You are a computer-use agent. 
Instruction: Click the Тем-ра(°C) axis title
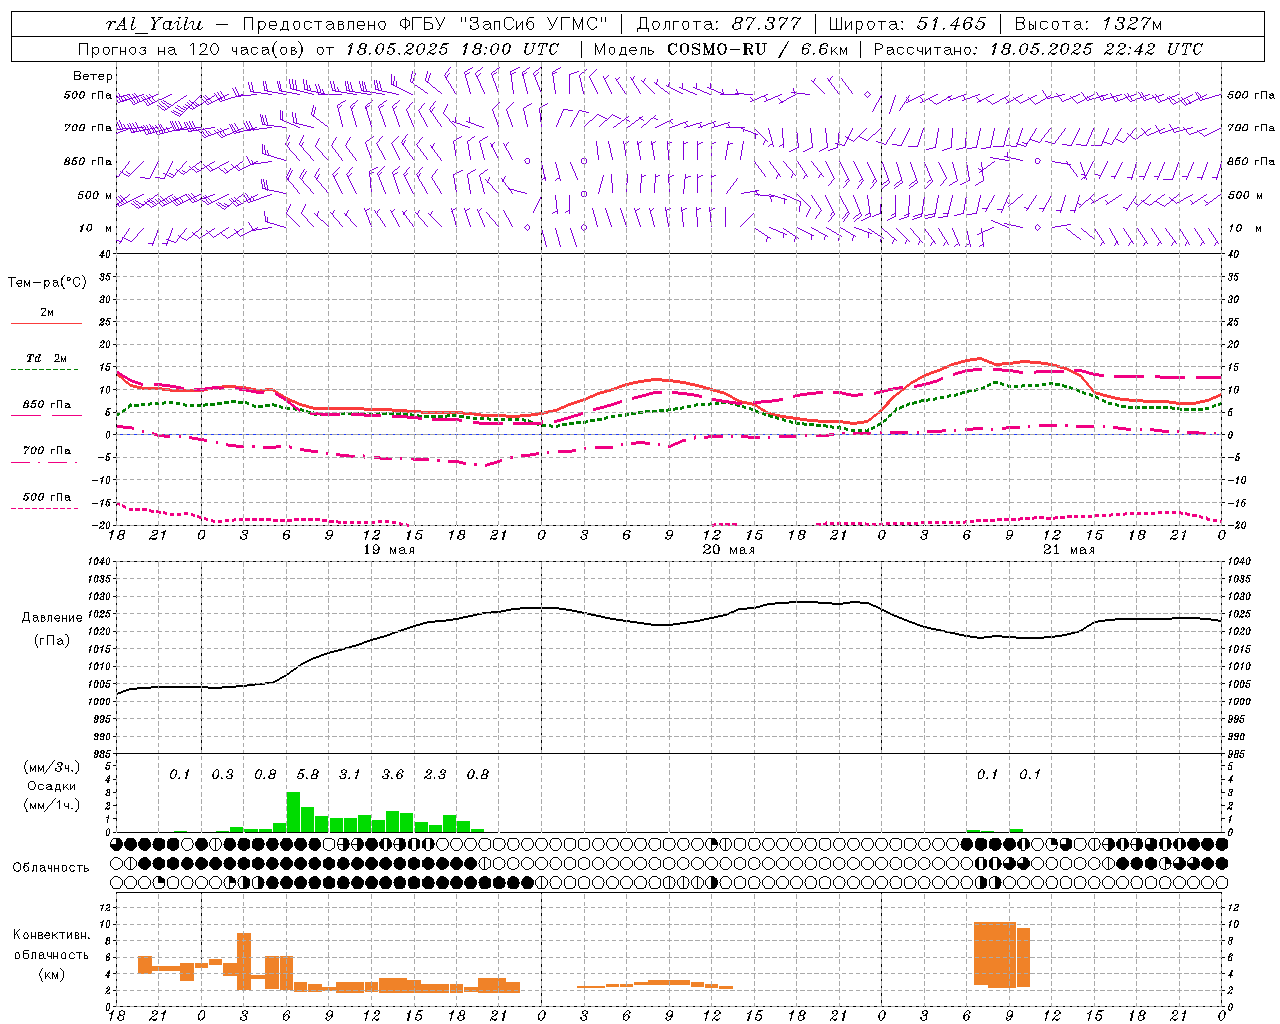[48, 283]
